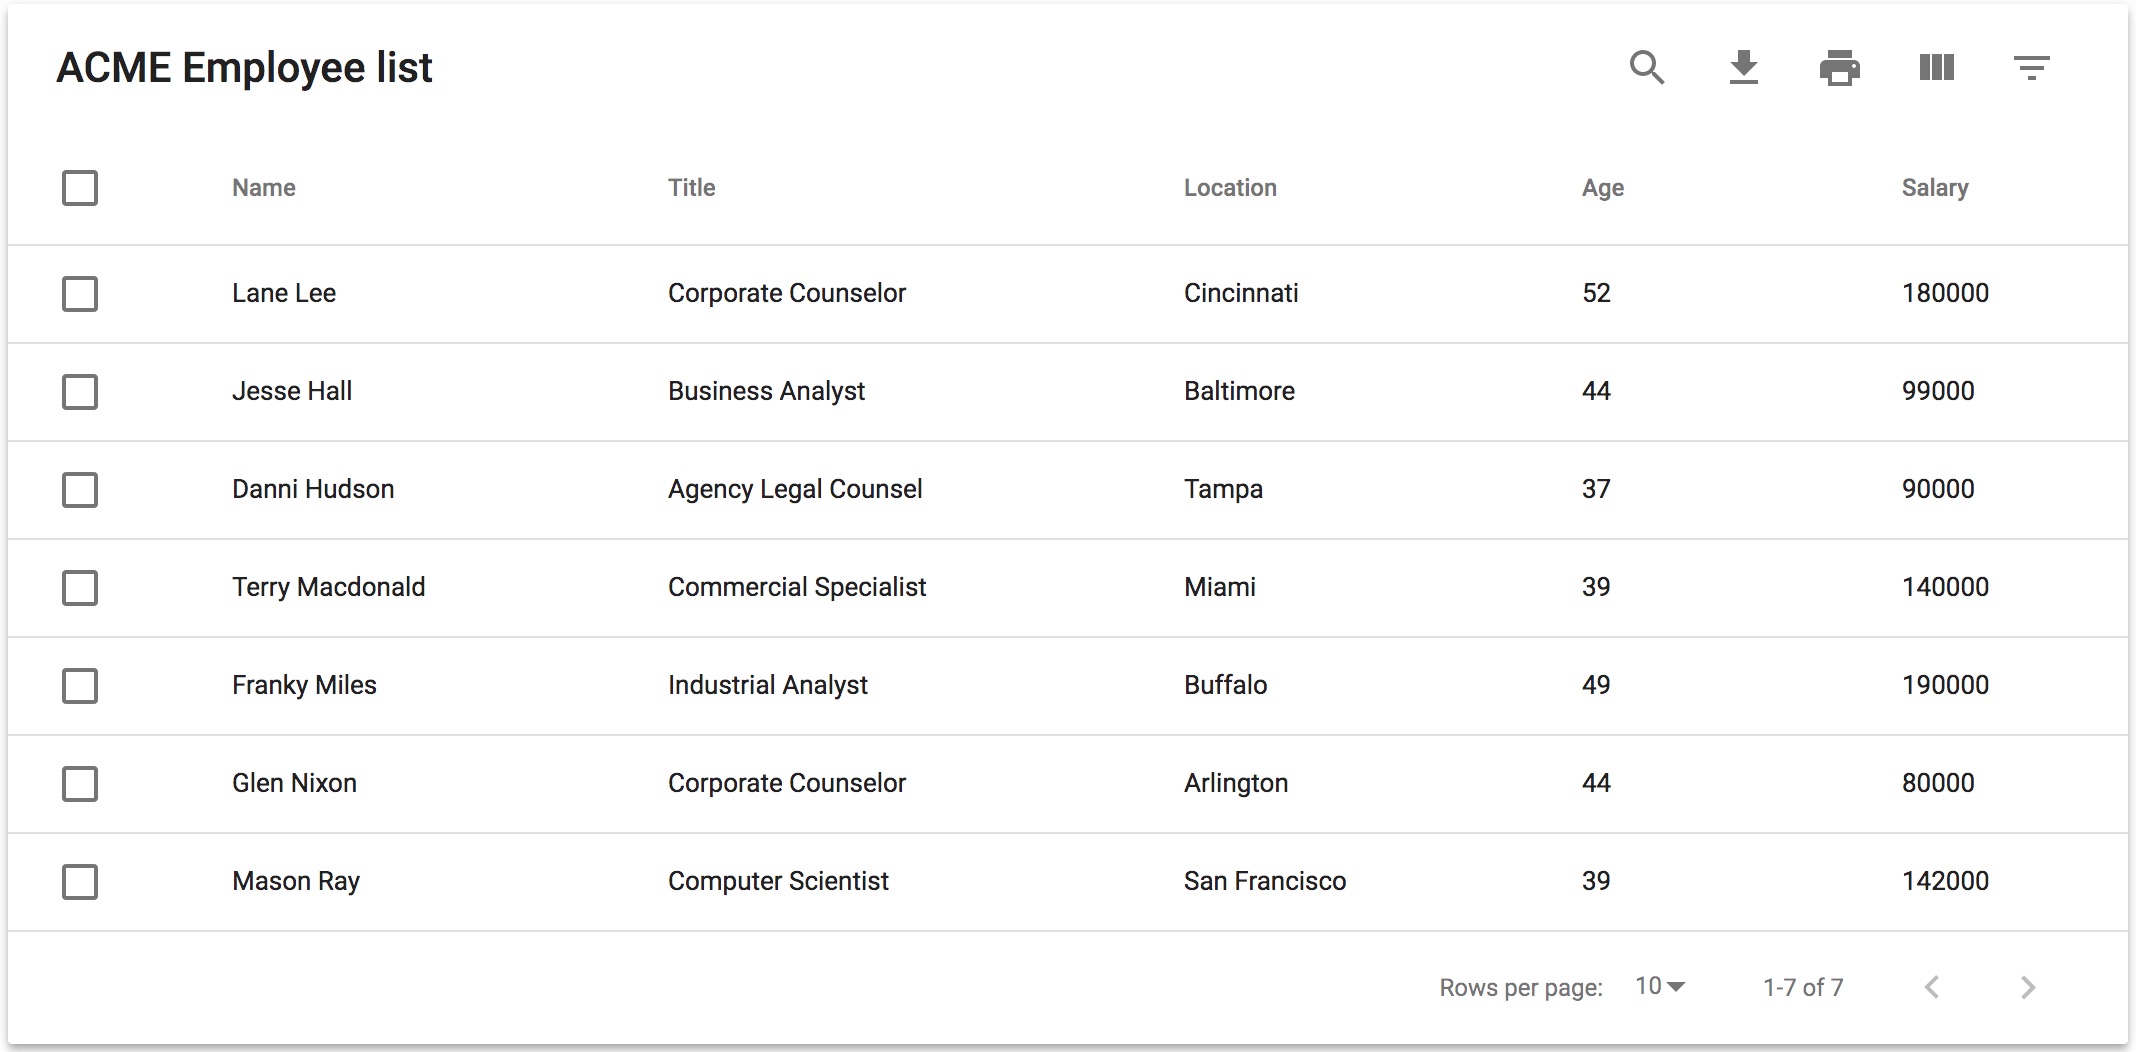Click the Age column header
The height and width of the screenshot is (1052, 2136).
click(1602, 188)
